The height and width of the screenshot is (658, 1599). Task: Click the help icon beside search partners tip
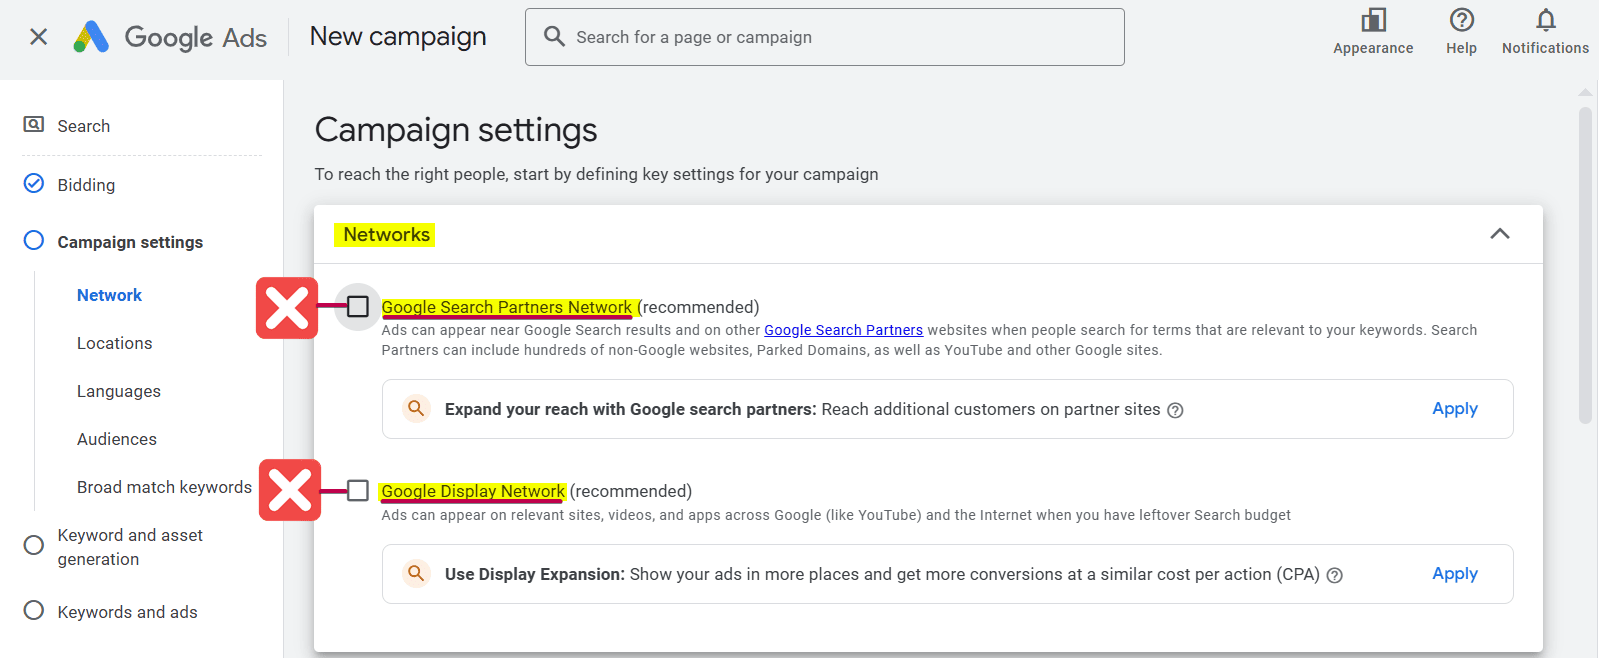tap(1176, 410)
